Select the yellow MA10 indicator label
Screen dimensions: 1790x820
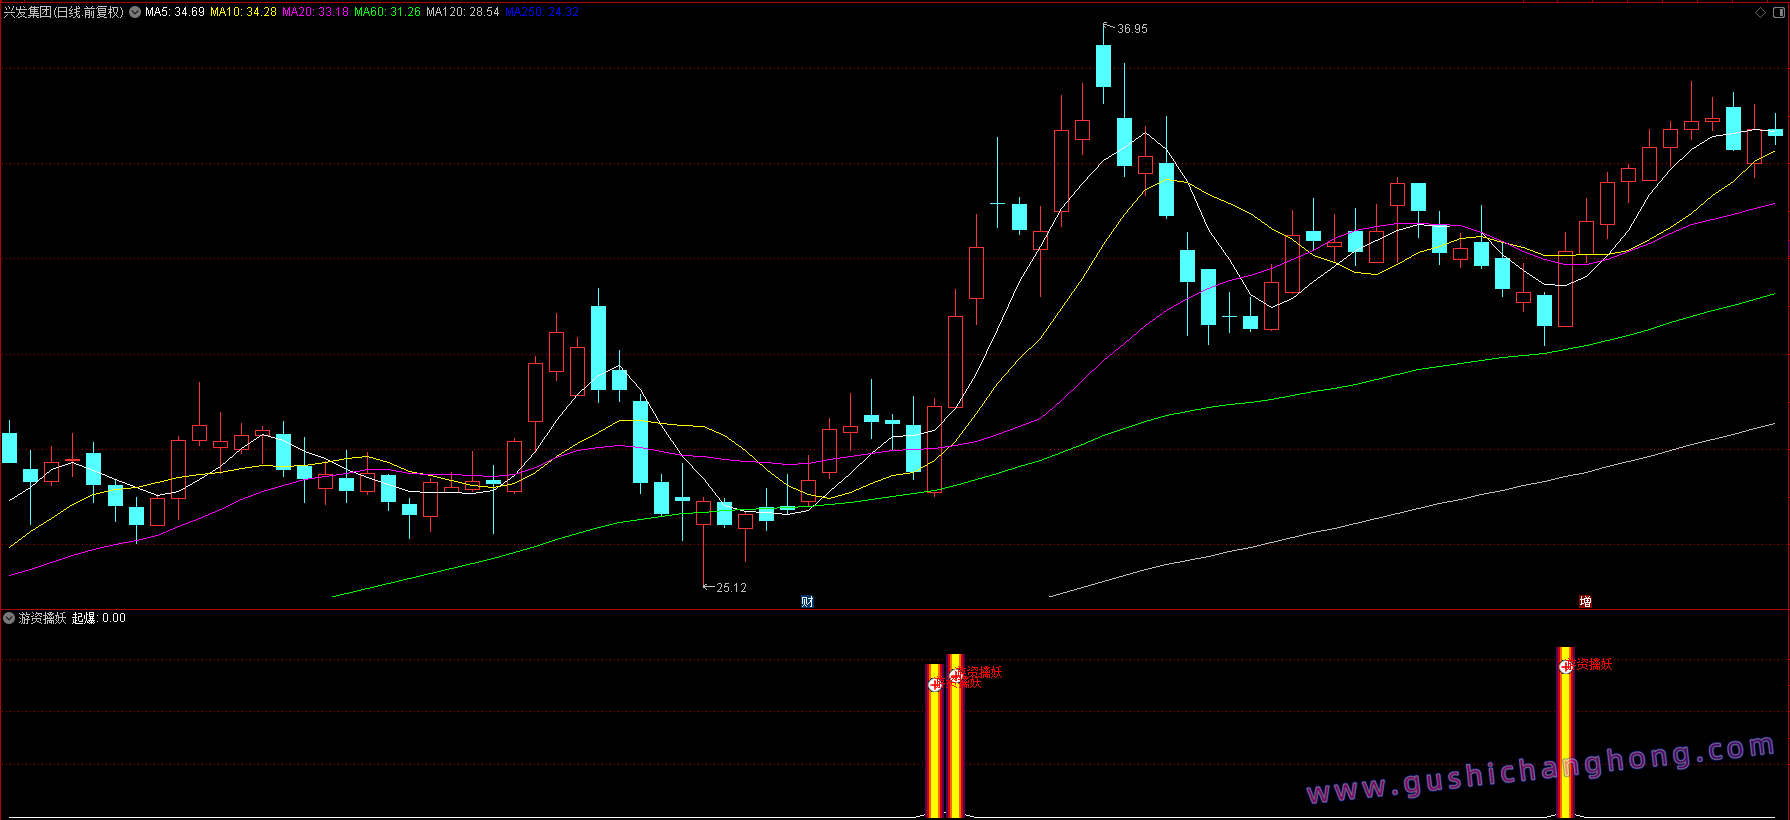243,12
